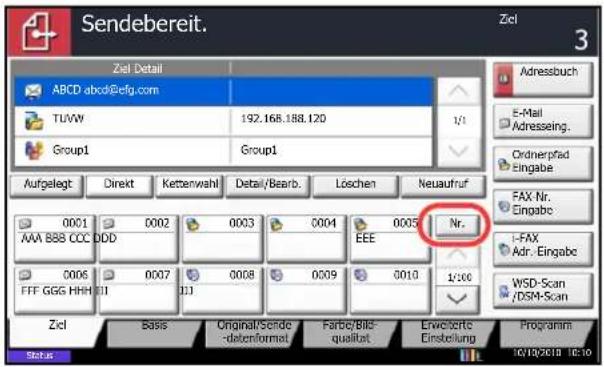Open the Adressbuch
The width and height of the screenshot is (604, 367).
pos(543,79)
